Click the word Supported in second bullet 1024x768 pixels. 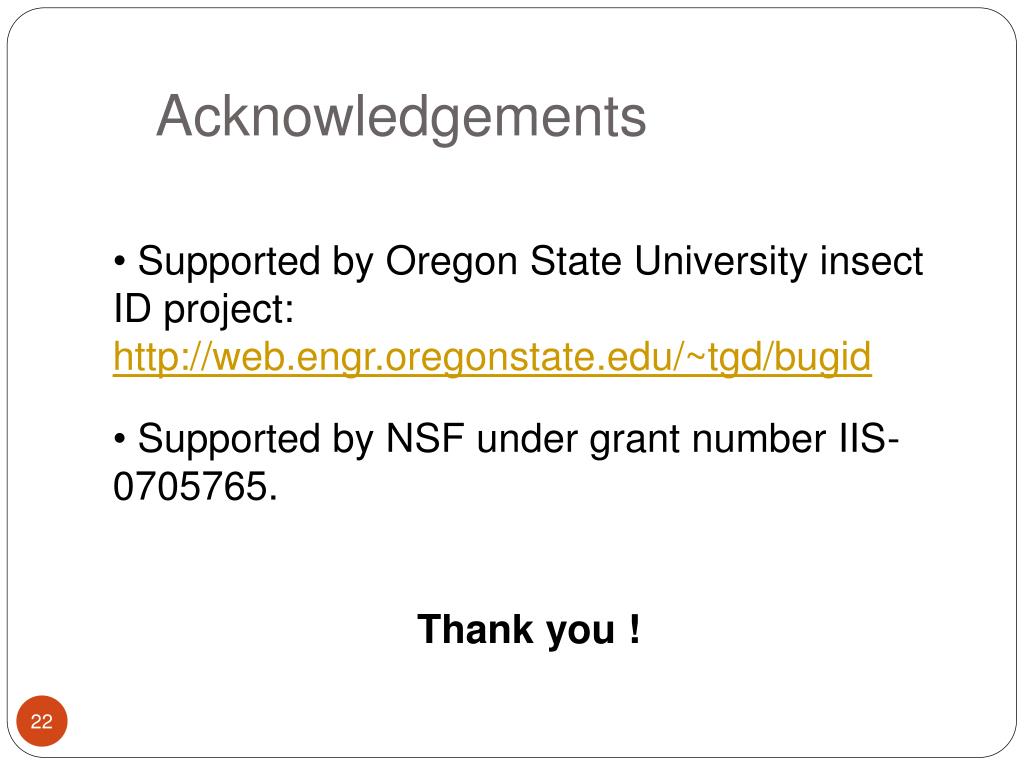point(229,440)
